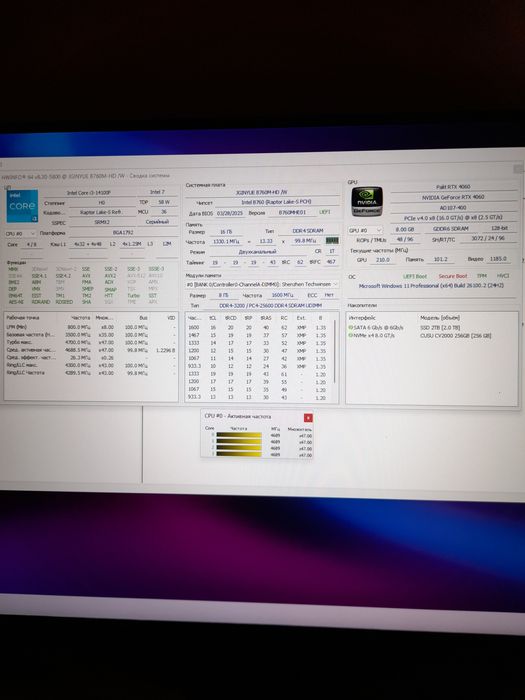Open the GPU #0 selector dropdown
Image resolution: width=525 pixels, height=700 pixels.
(365, 230)
